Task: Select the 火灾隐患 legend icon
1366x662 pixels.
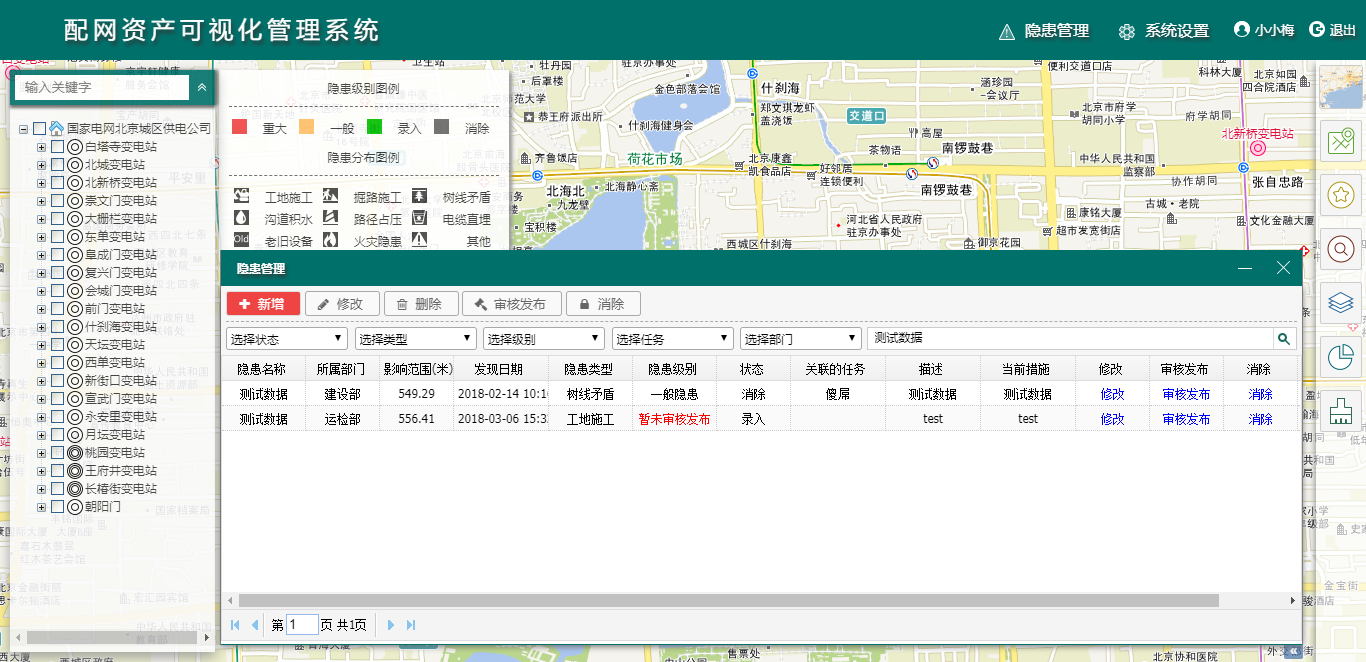Action: [x=331, y=239]
